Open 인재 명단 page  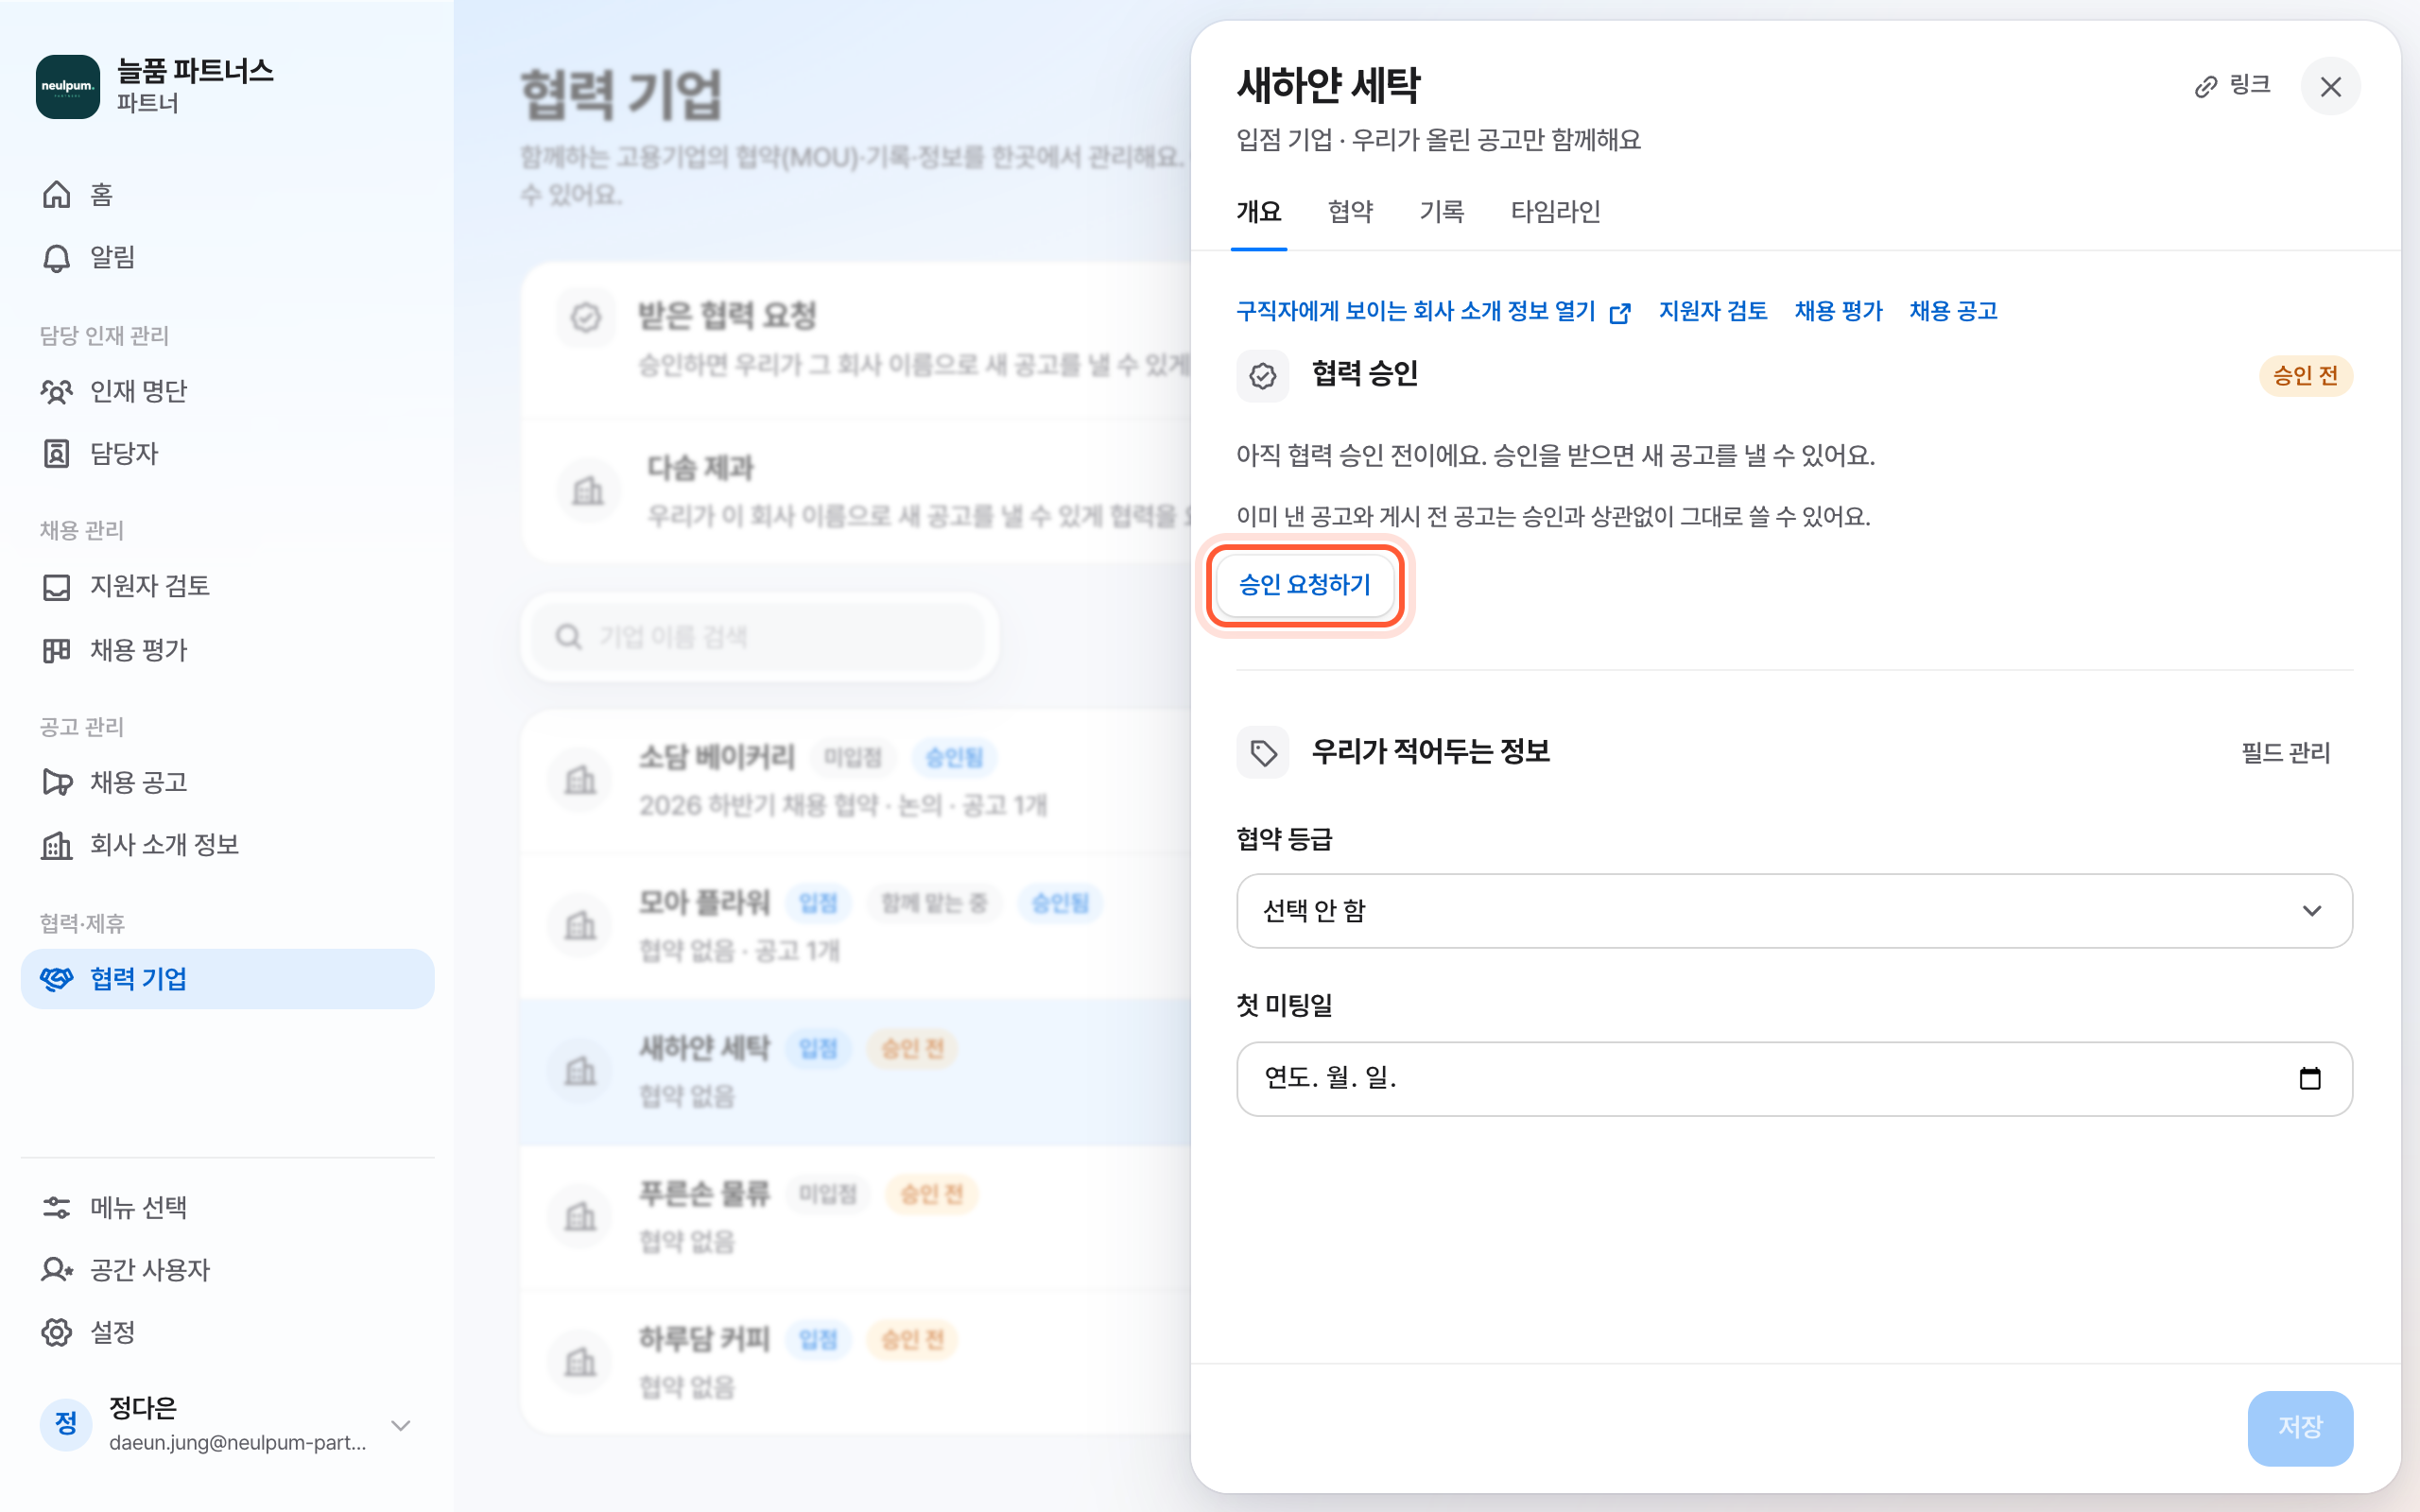(x=227, y=391)
